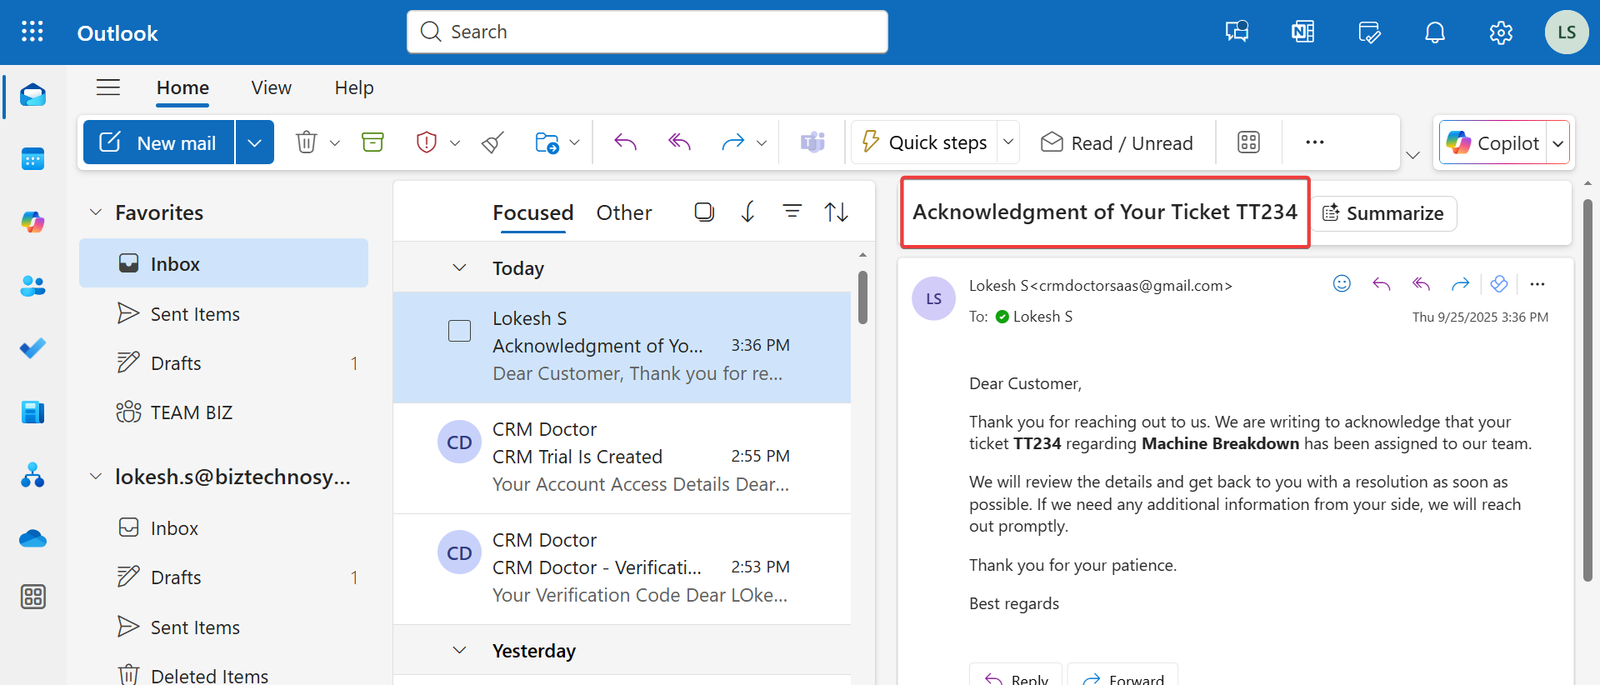
Task: Toggle the select all messages icon
Action: (x=704, y=212)
